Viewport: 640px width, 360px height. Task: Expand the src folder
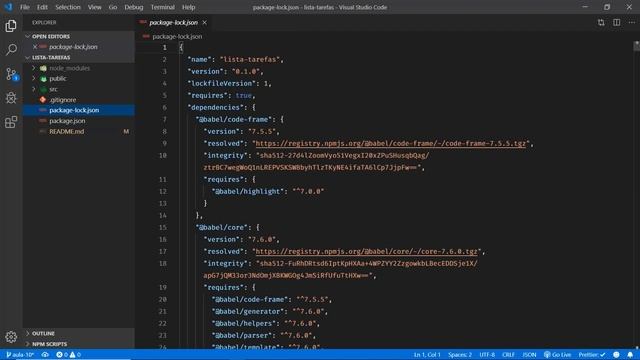34,89
